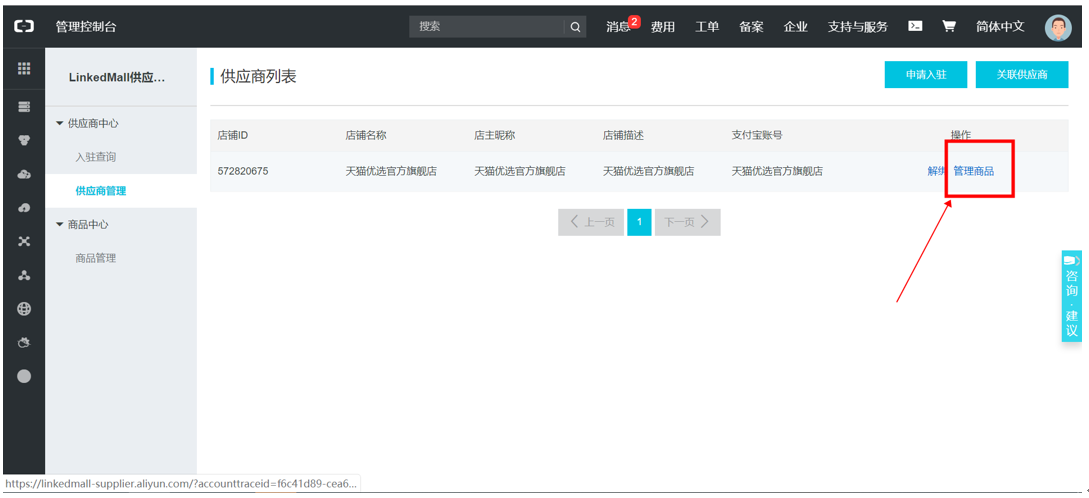Click the cloud gear icon in sidebar
Image resolution: width=1089 pixels, height=498 pixels.
[24, 342]
